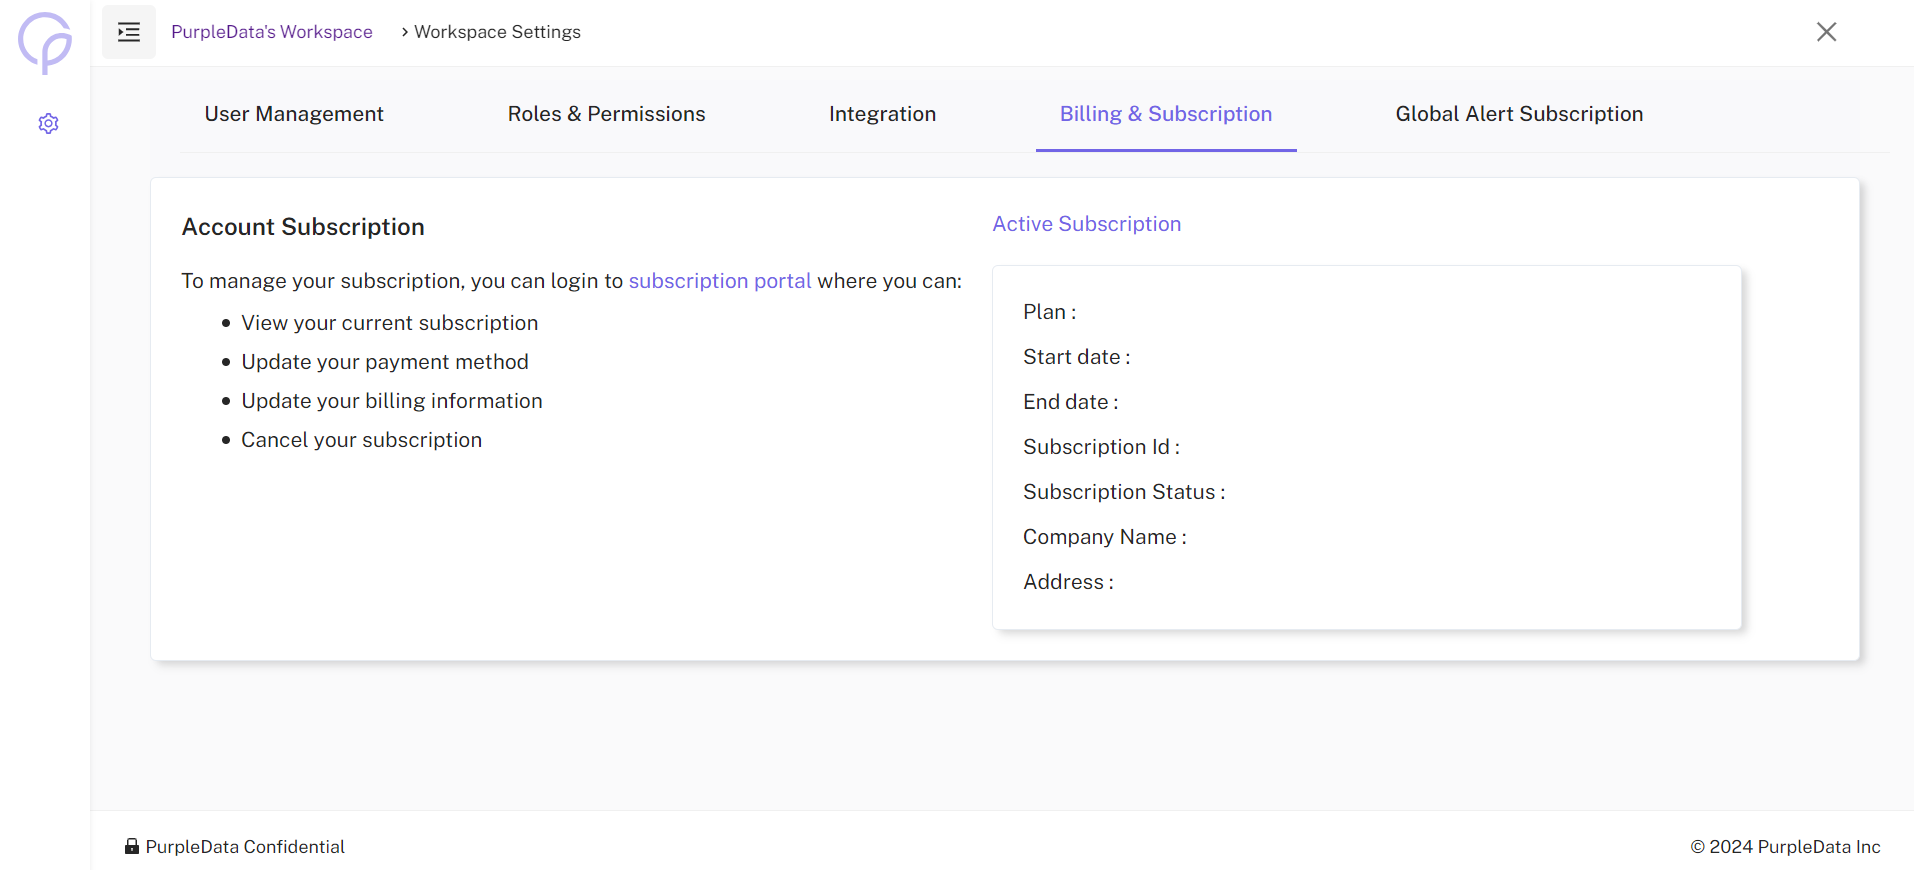The width and height of the screenshot is (1914, 870).
Task: Click the PurpleData logo icon
Action: (x=45, y=43)
